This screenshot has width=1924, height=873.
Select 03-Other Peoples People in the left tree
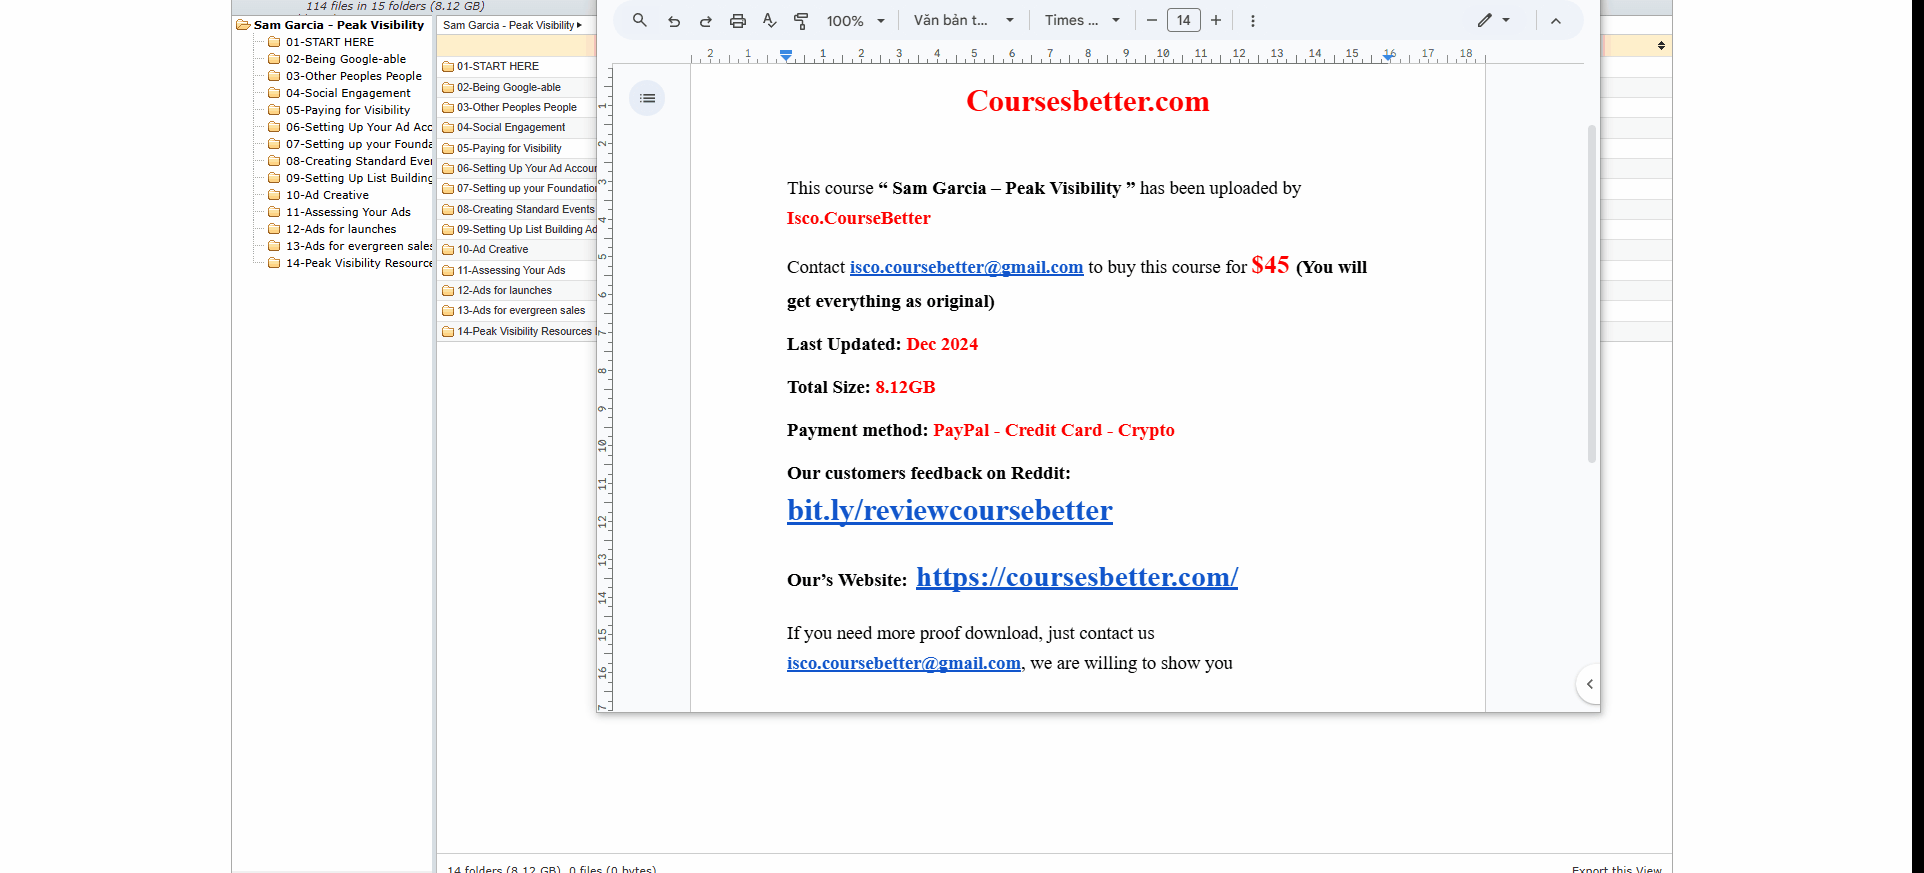pyautogui.click(x=354, y=76)
